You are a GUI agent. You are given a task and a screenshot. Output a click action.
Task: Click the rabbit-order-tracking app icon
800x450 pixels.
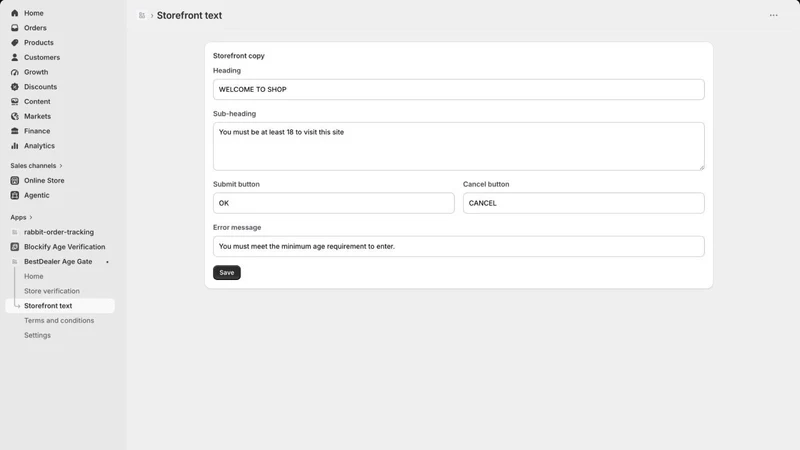point(15,232)
